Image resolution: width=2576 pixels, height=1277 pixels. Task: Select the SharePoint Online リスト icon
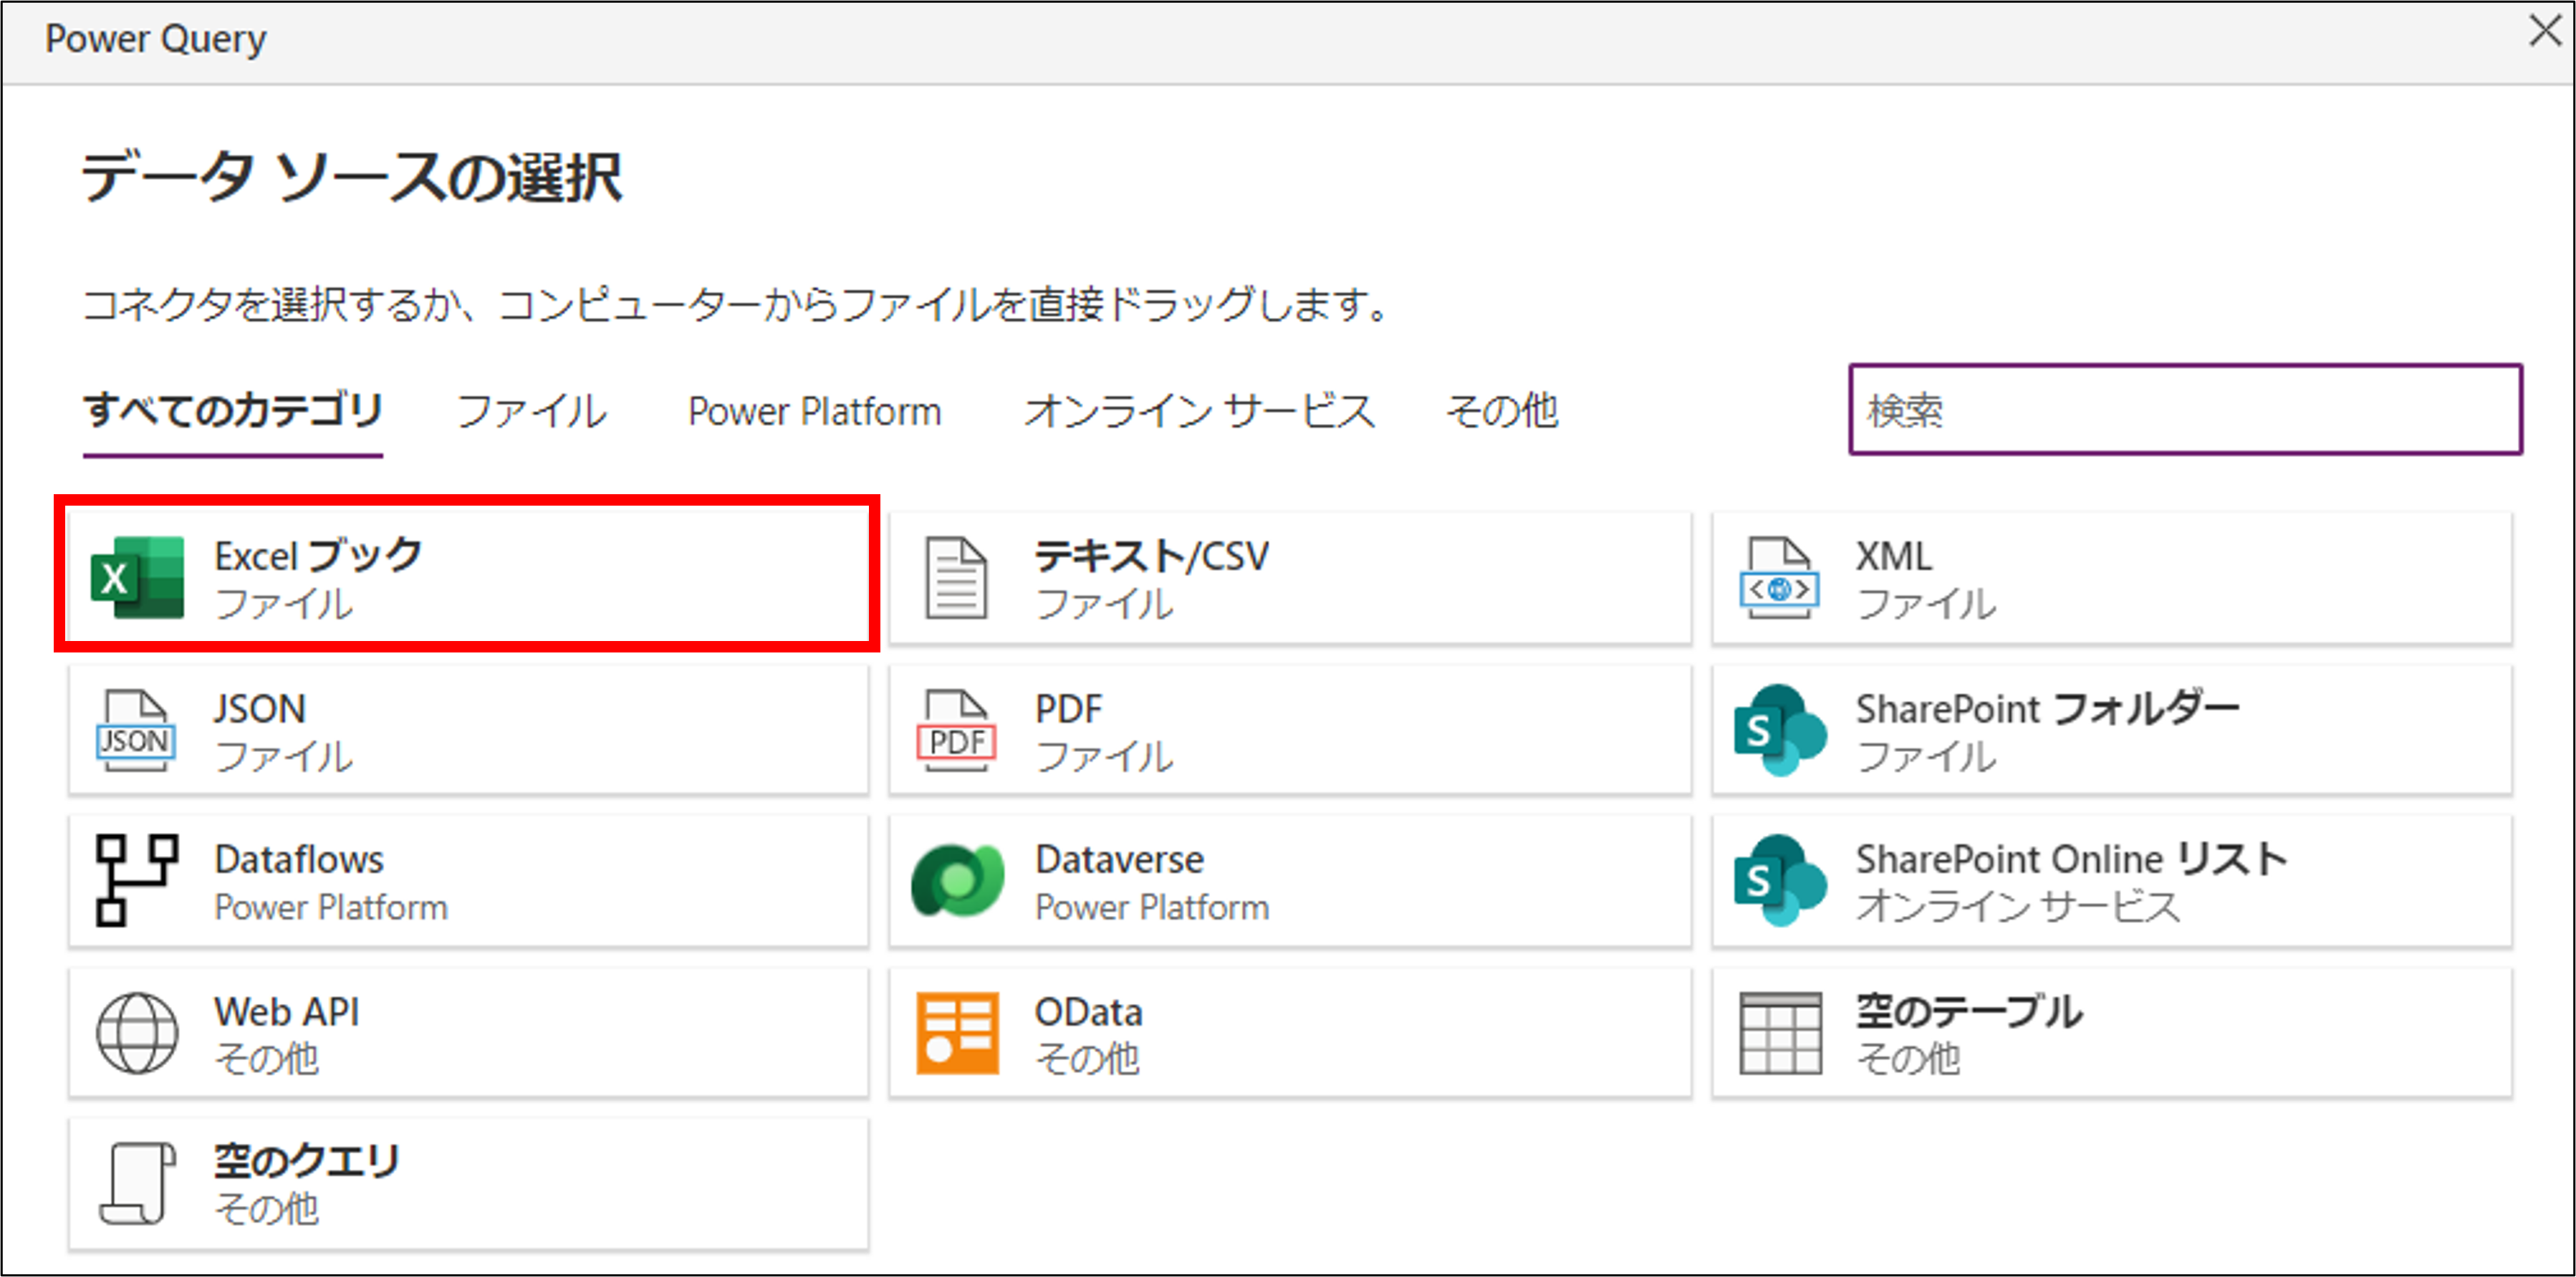tap(1780, 880)
